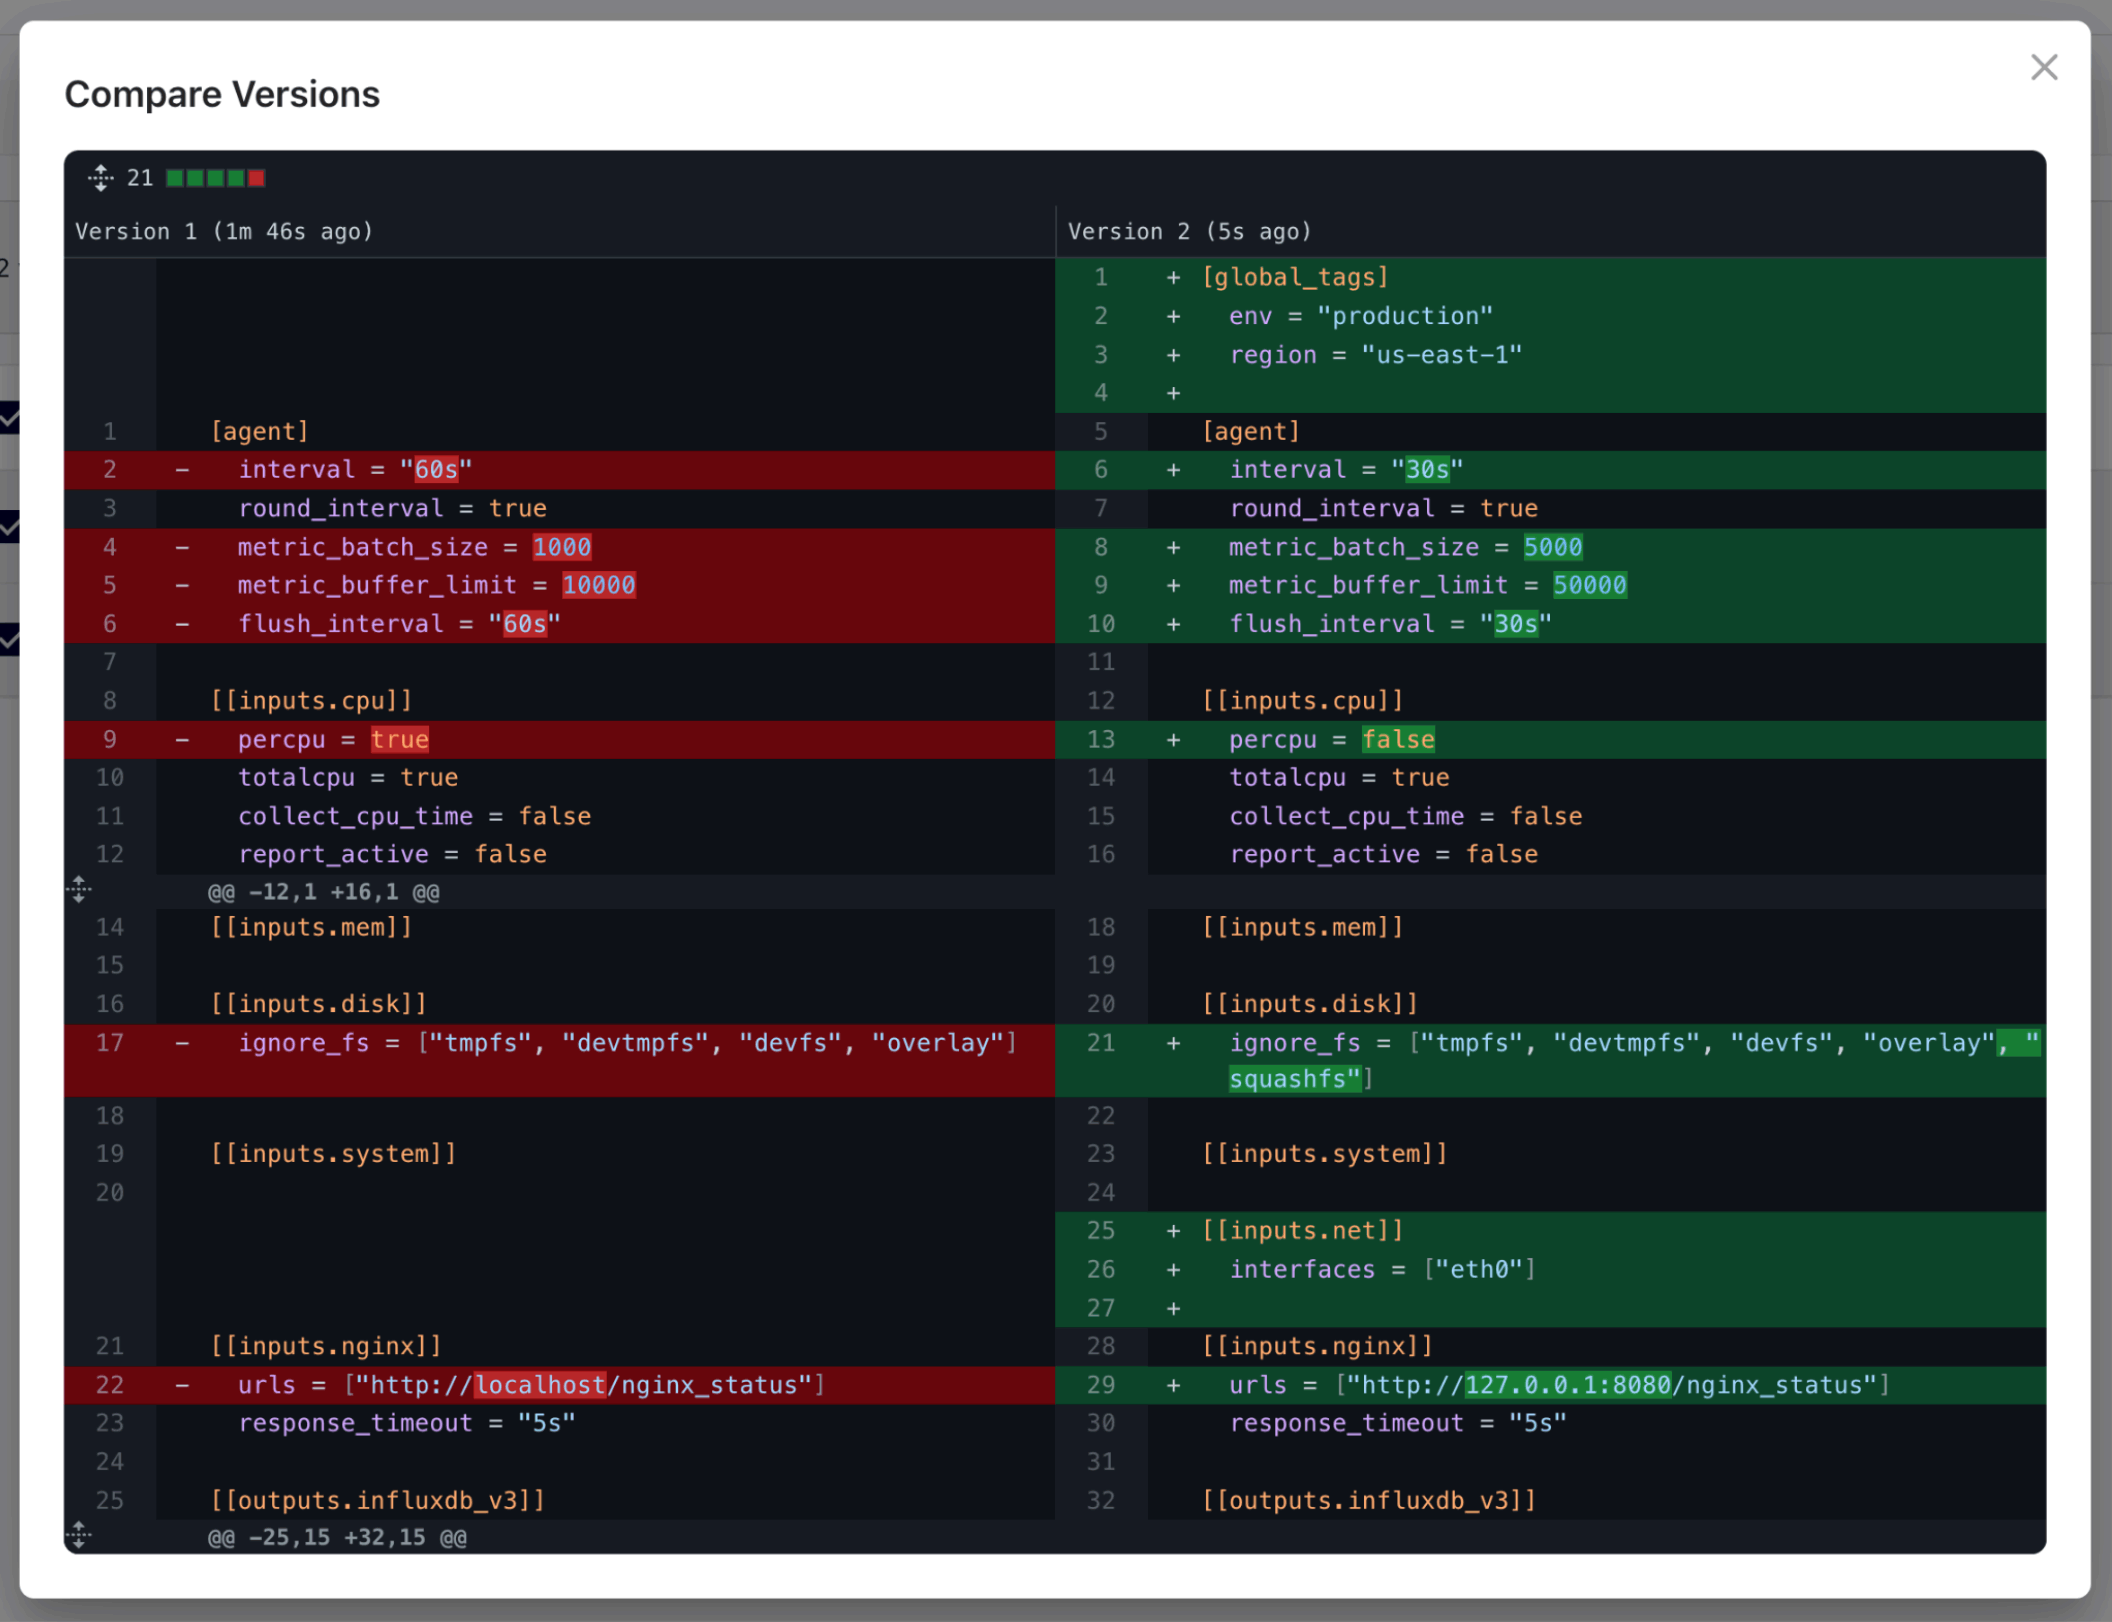Expand hidden lines at @@ -12,1 +16,1 @@

point(80,889)
